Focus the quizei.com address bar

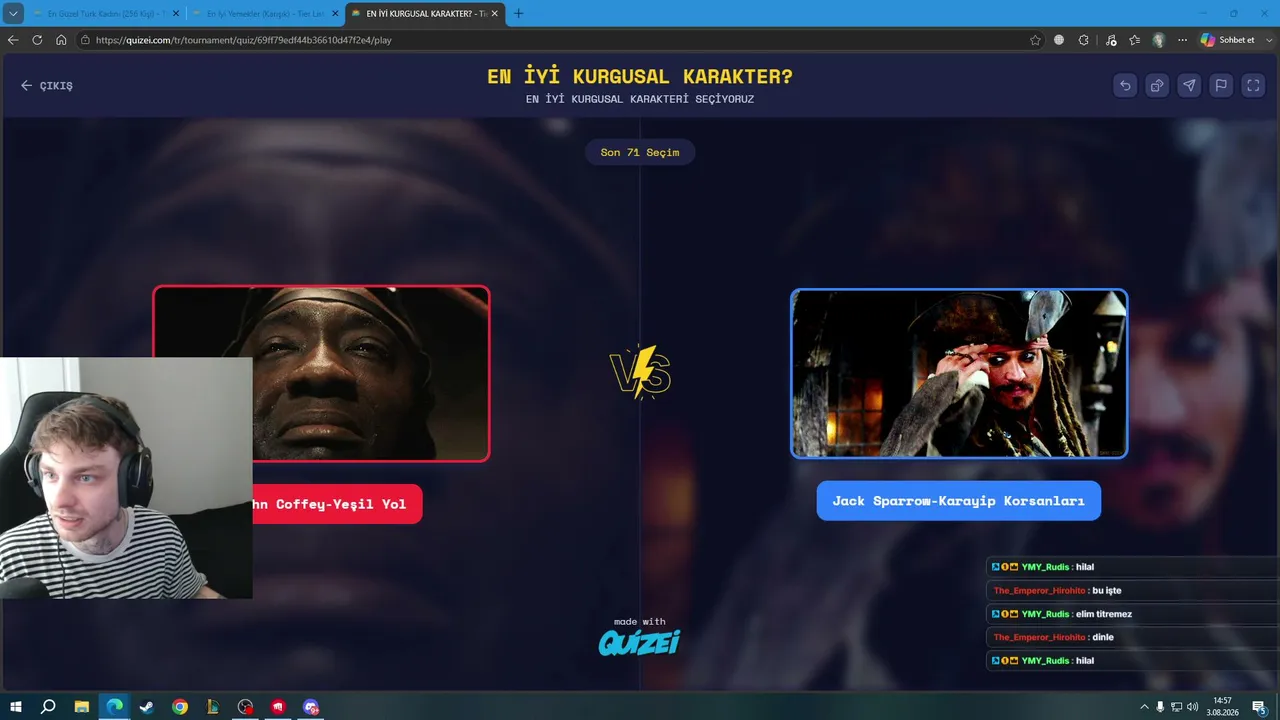coord(560,40)
